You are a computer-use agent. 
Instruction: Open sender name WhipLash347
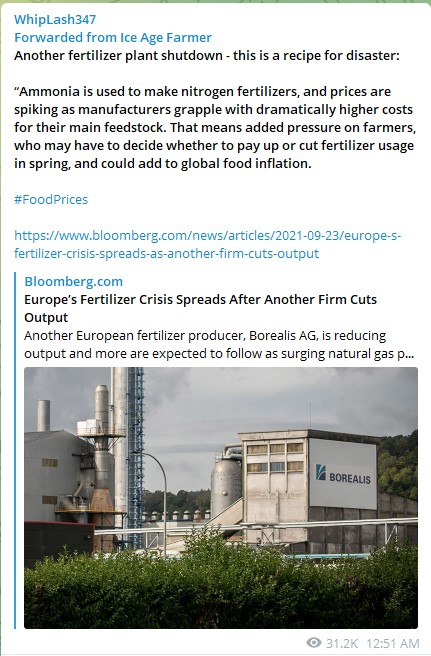tap(55, 19)
